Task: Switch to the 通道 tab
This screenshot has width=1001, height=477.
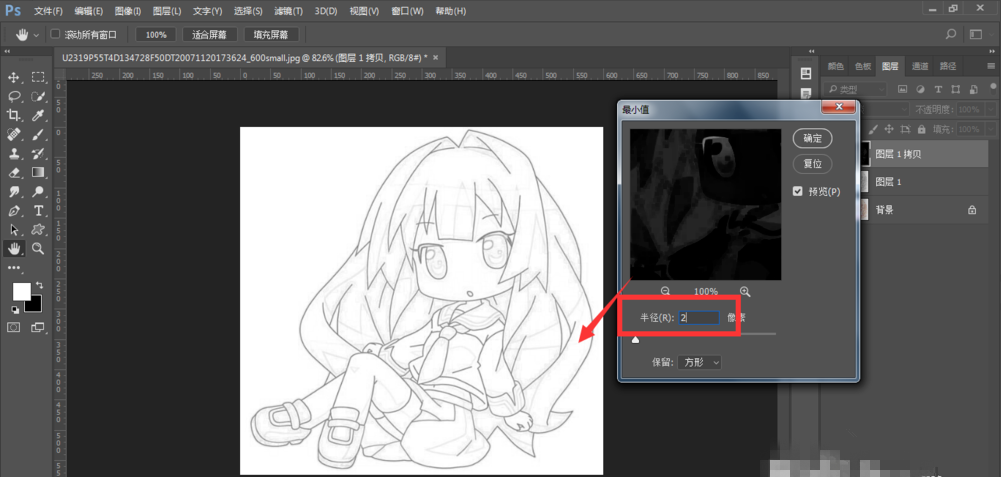Action: click(x=919, y=66)
